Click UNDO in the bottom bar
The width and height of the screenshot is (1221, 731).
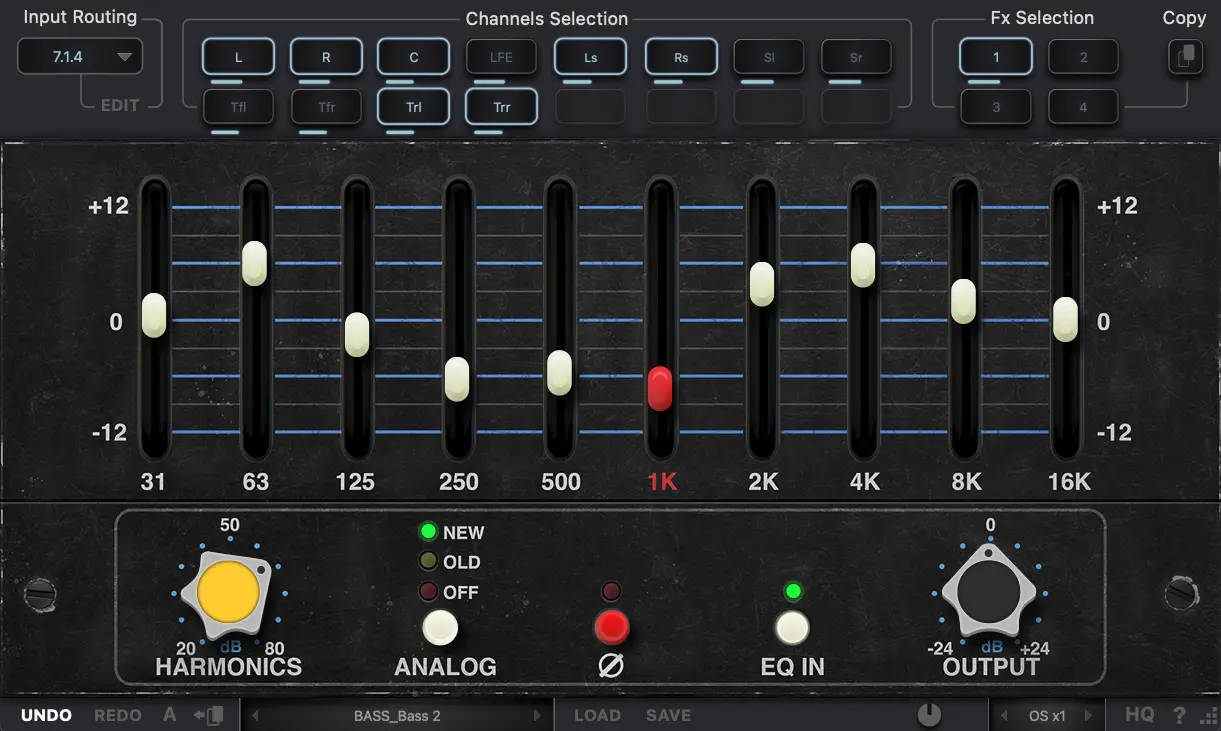[47, 715]
